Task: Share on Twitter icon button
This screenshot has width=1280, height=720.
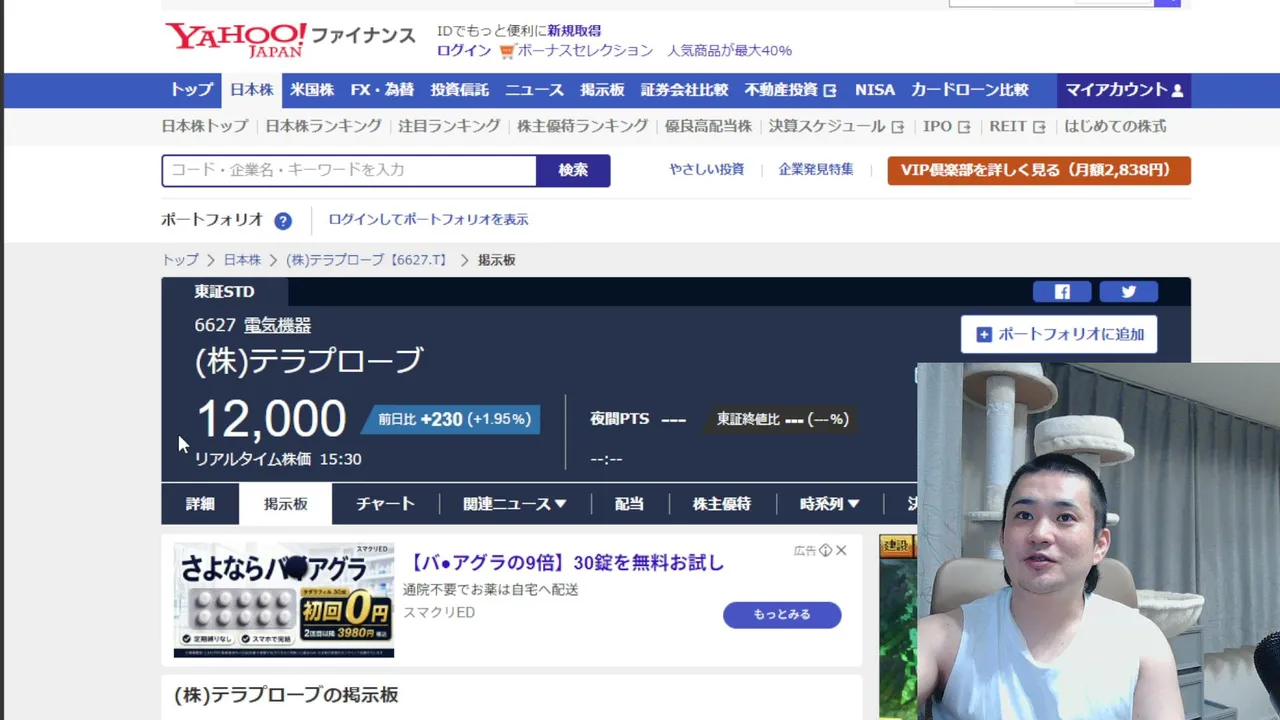Action: 1128,292
